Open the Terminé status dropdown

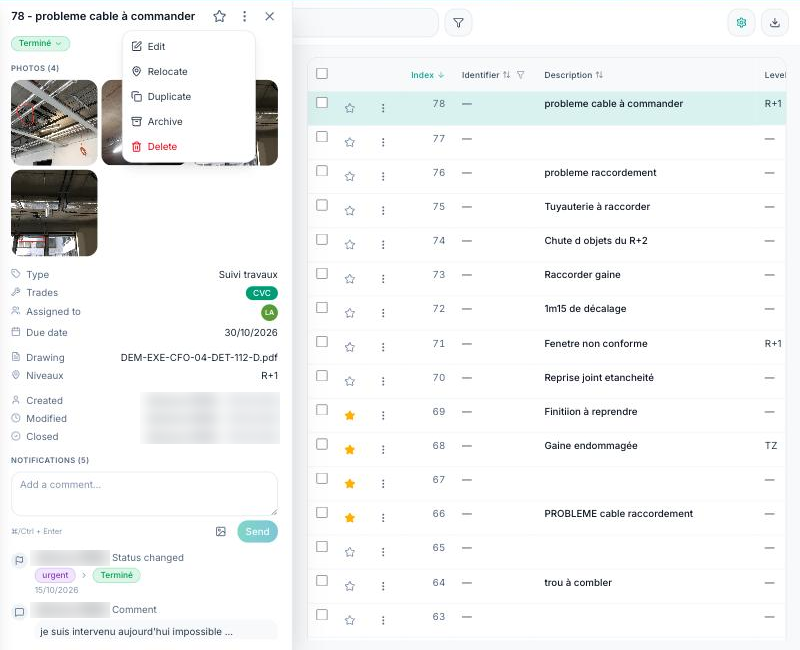[40, 43]
